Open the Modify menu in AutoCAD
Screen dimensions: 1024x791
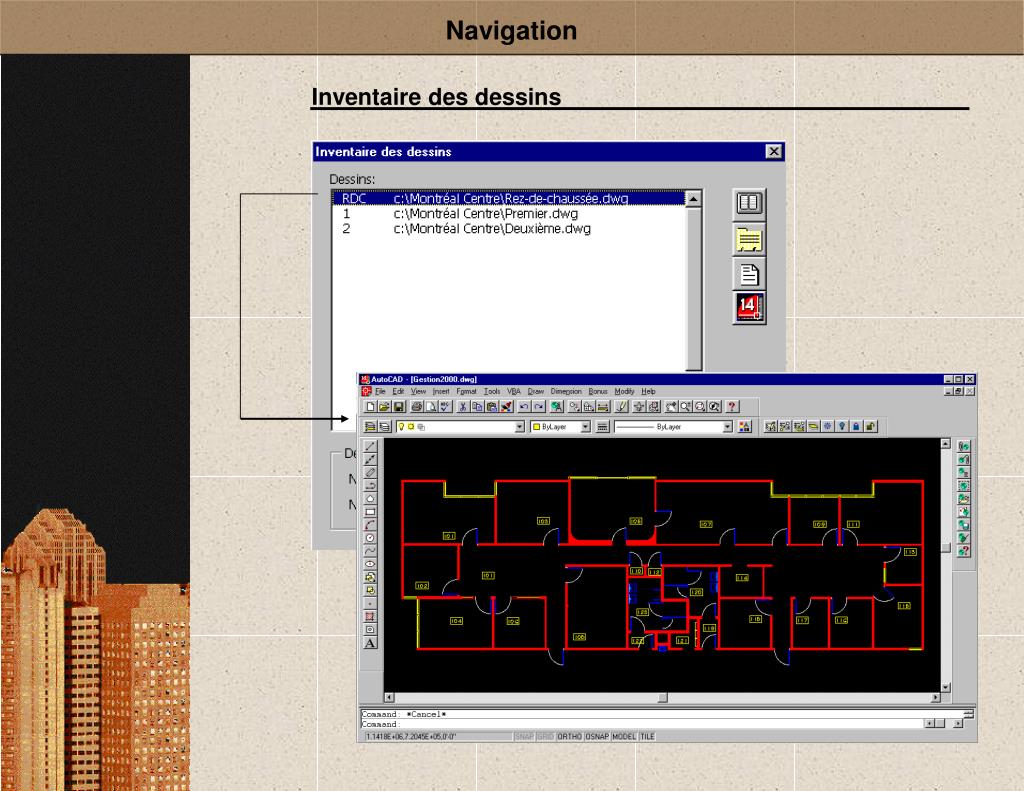point(624,391)
